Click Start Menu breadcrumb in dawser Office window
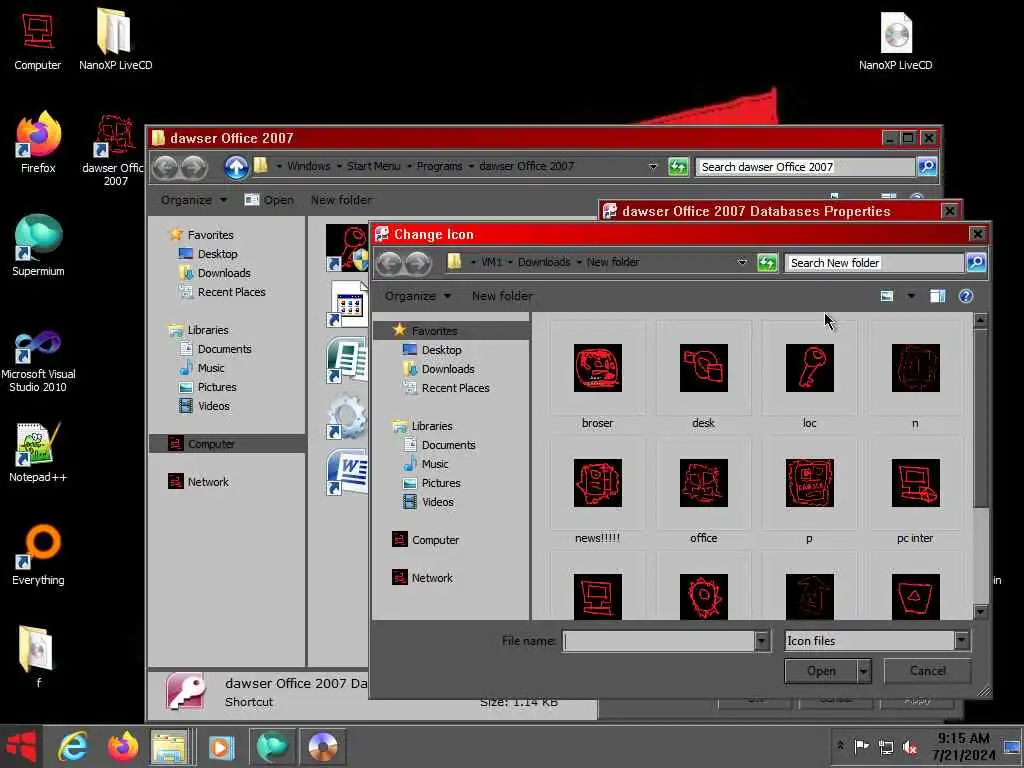This screenshot has width=1024, height=768. coord(374,167)
